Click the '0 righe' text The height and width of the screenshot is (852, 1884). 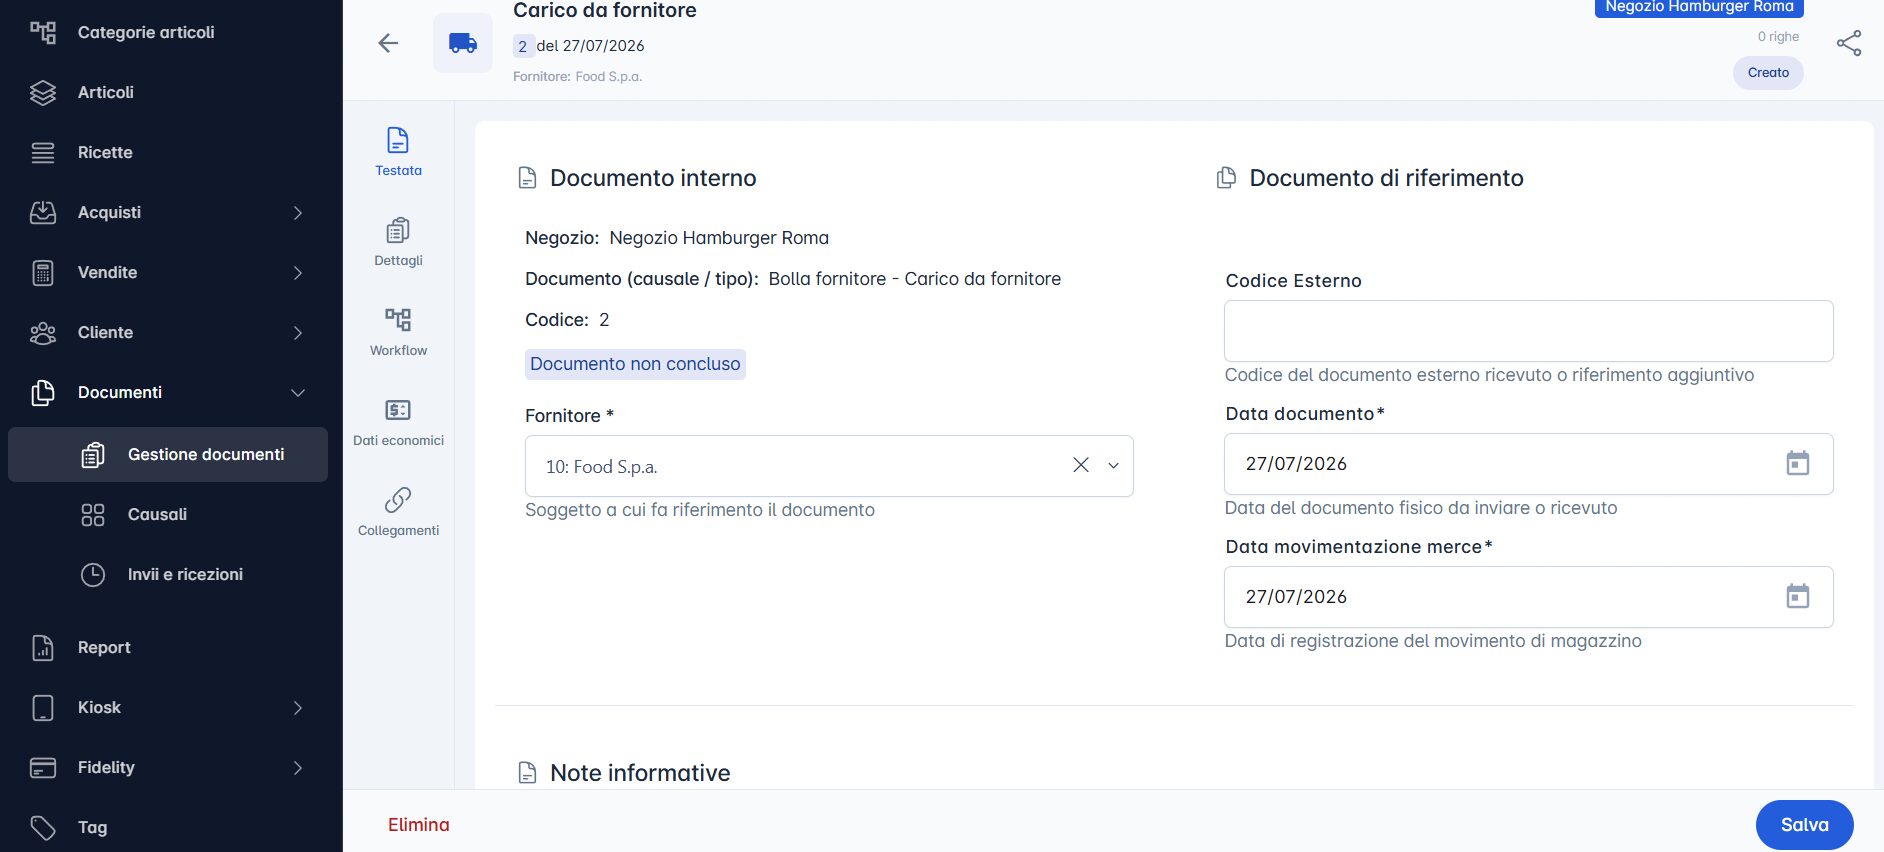(1778, 37)
